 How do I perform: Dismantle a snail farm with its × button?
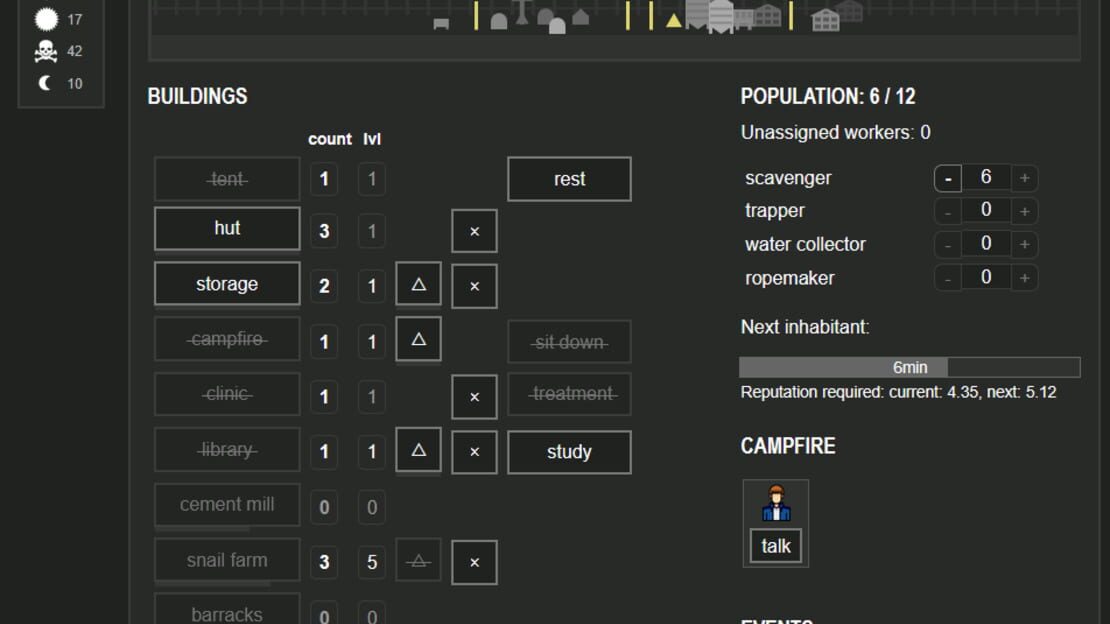[474, 562]
